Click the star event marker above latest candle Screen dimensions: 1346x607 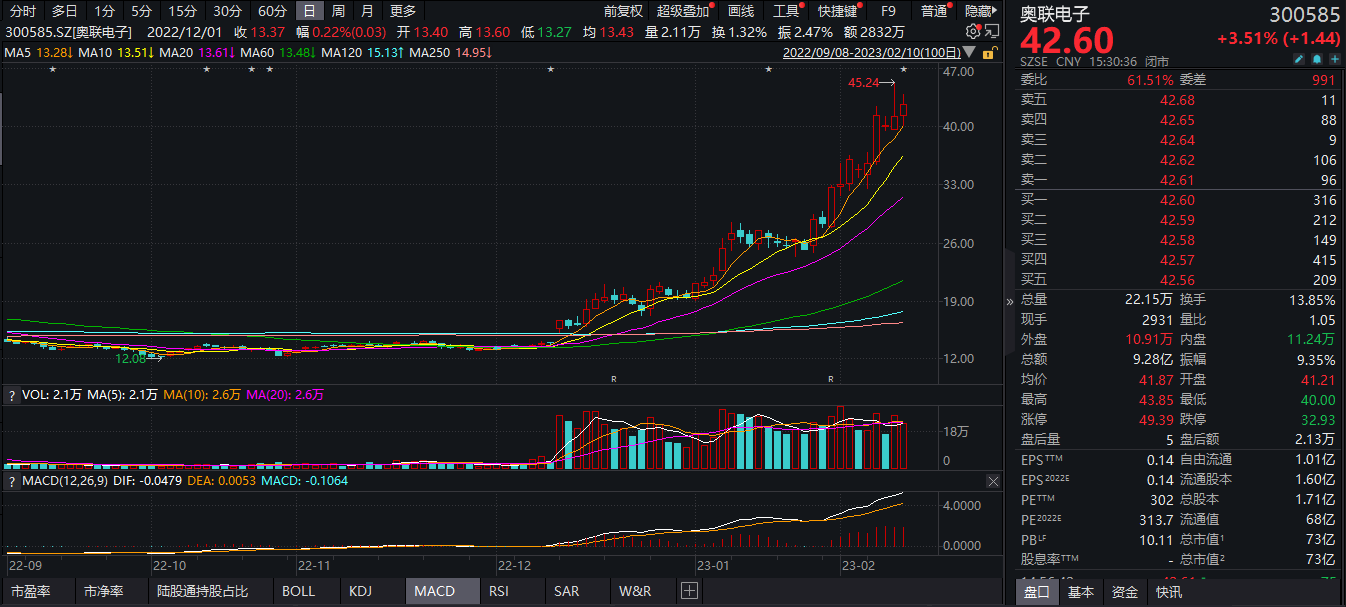[903, 69]
